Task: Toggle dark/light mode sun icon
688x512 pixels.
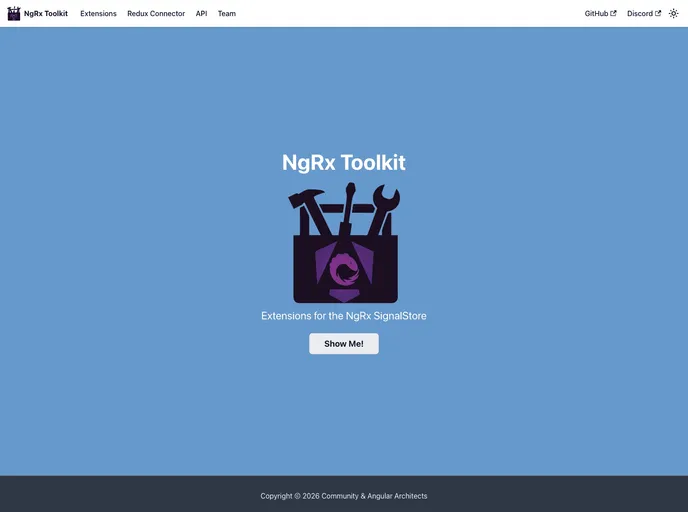Action: pos(673,14)
